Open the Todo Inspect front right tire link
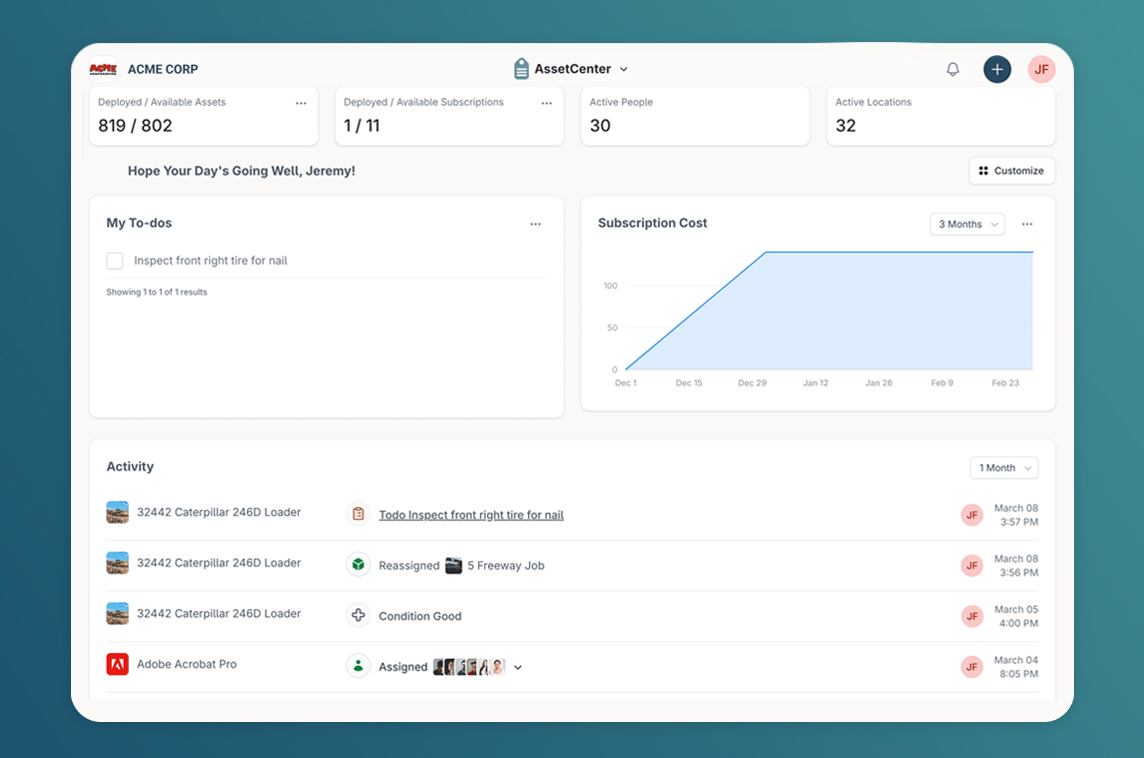This screenshot has width=1144, height=758. pos(471,515)
